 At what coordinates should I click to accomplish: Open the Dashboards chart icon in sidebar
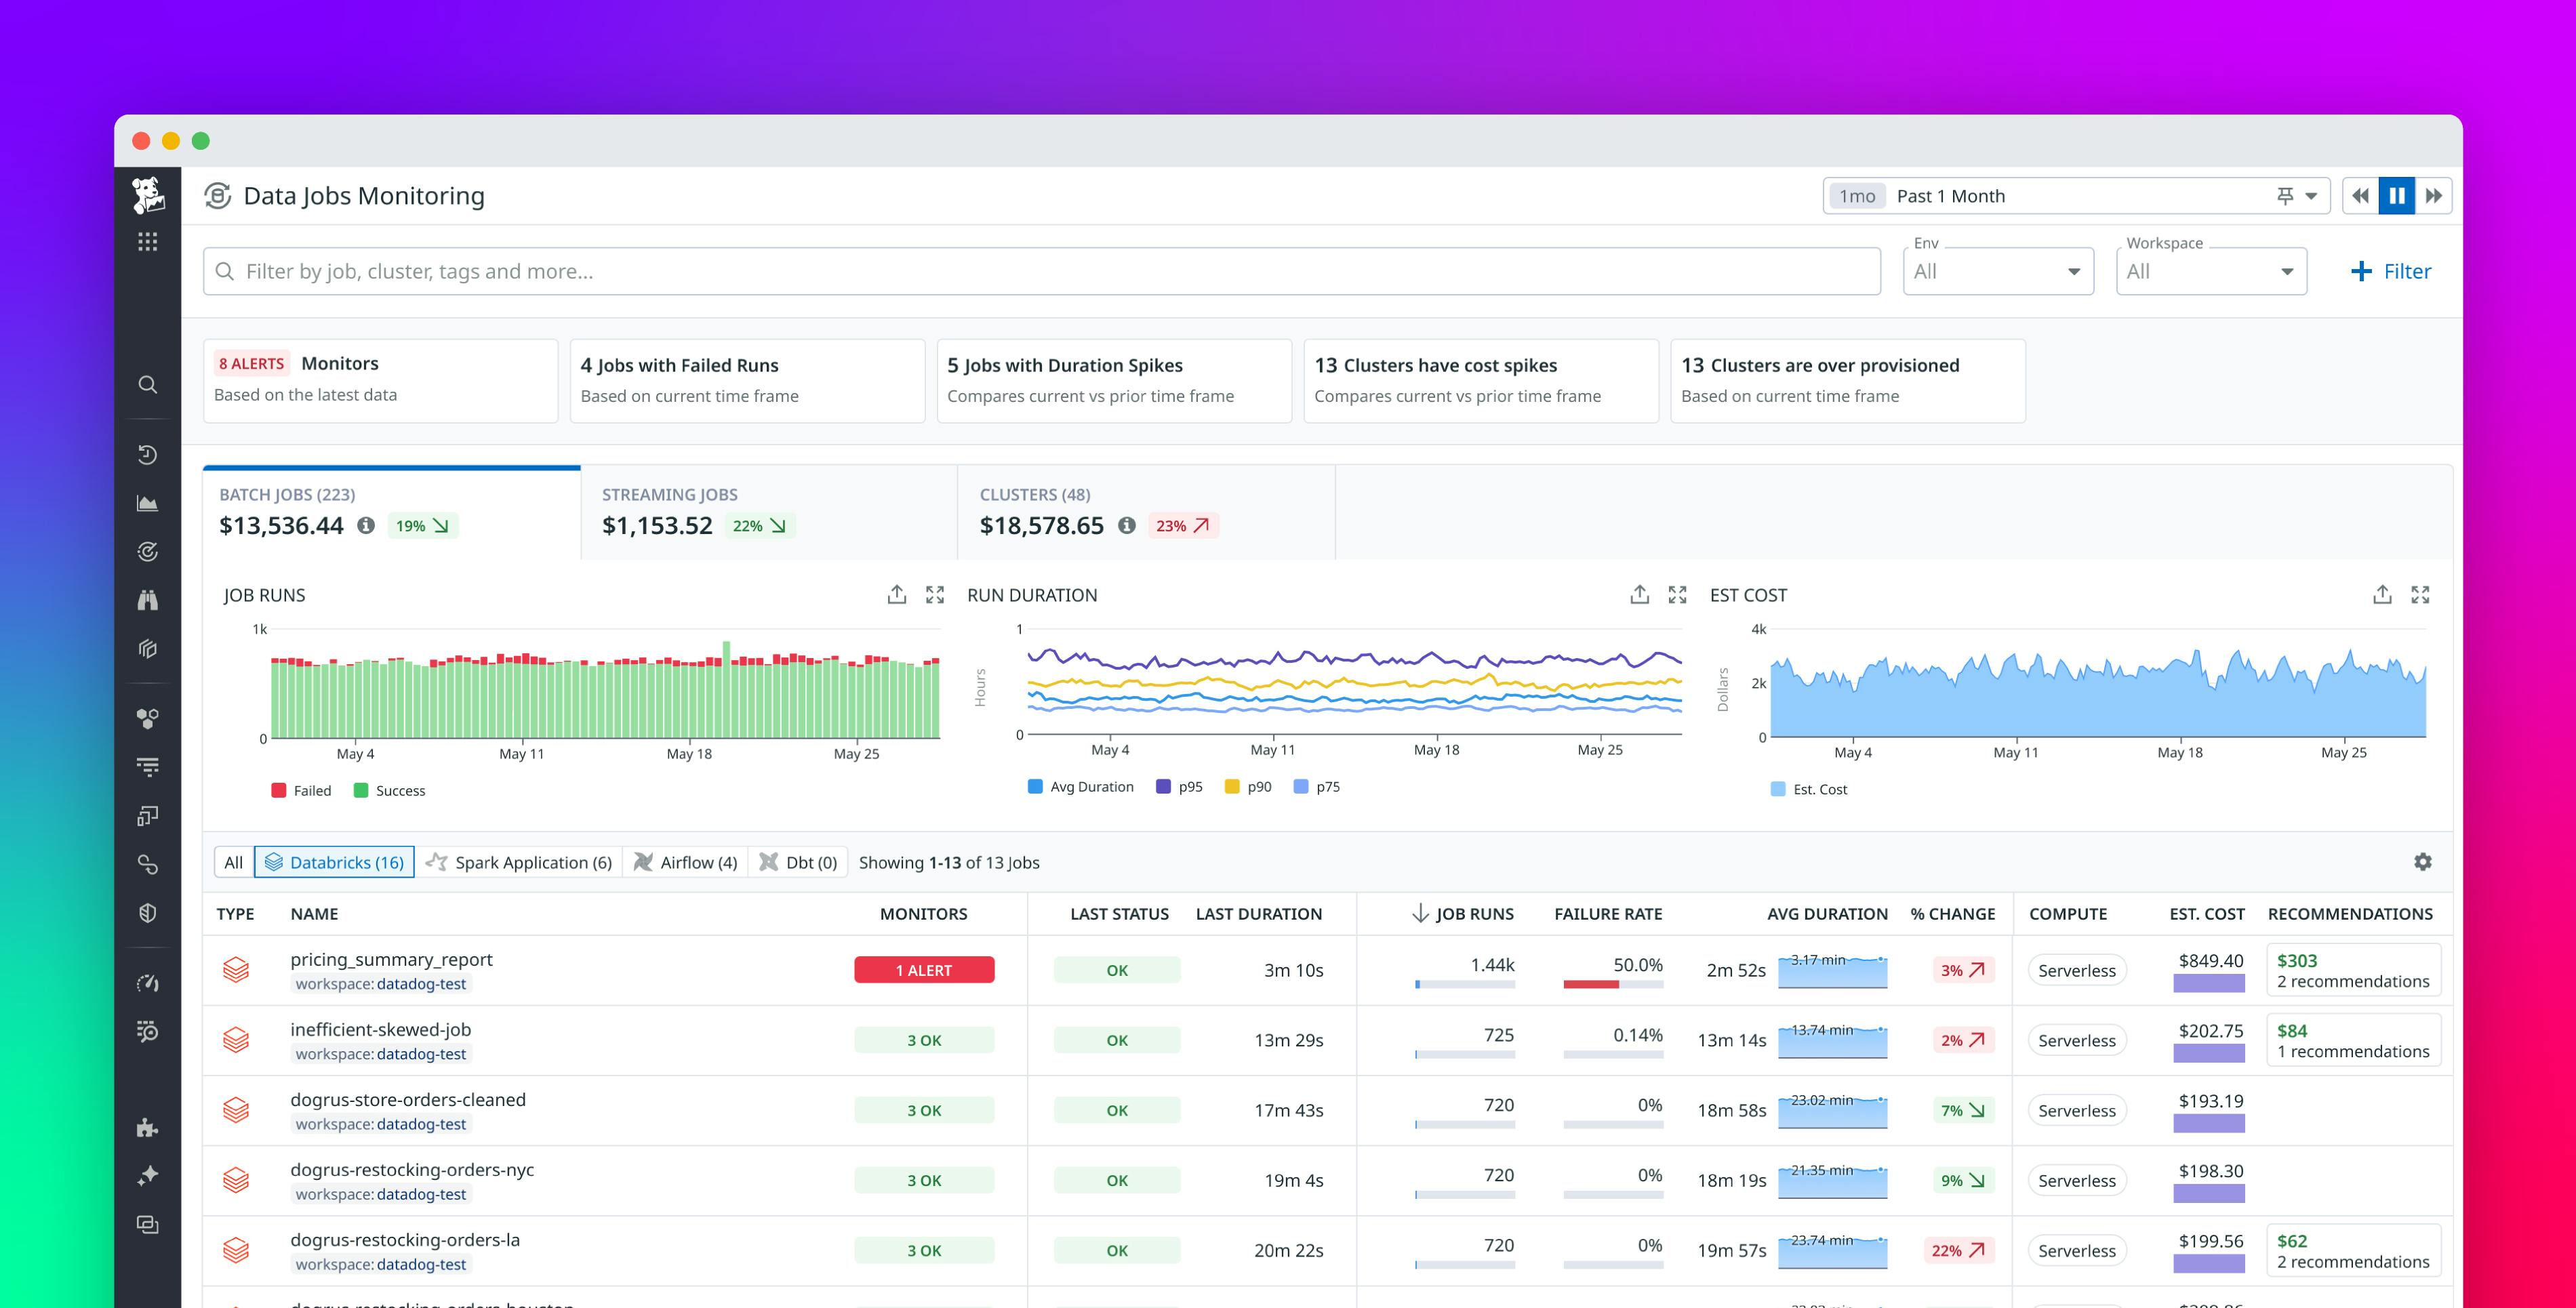click(148, 503)
